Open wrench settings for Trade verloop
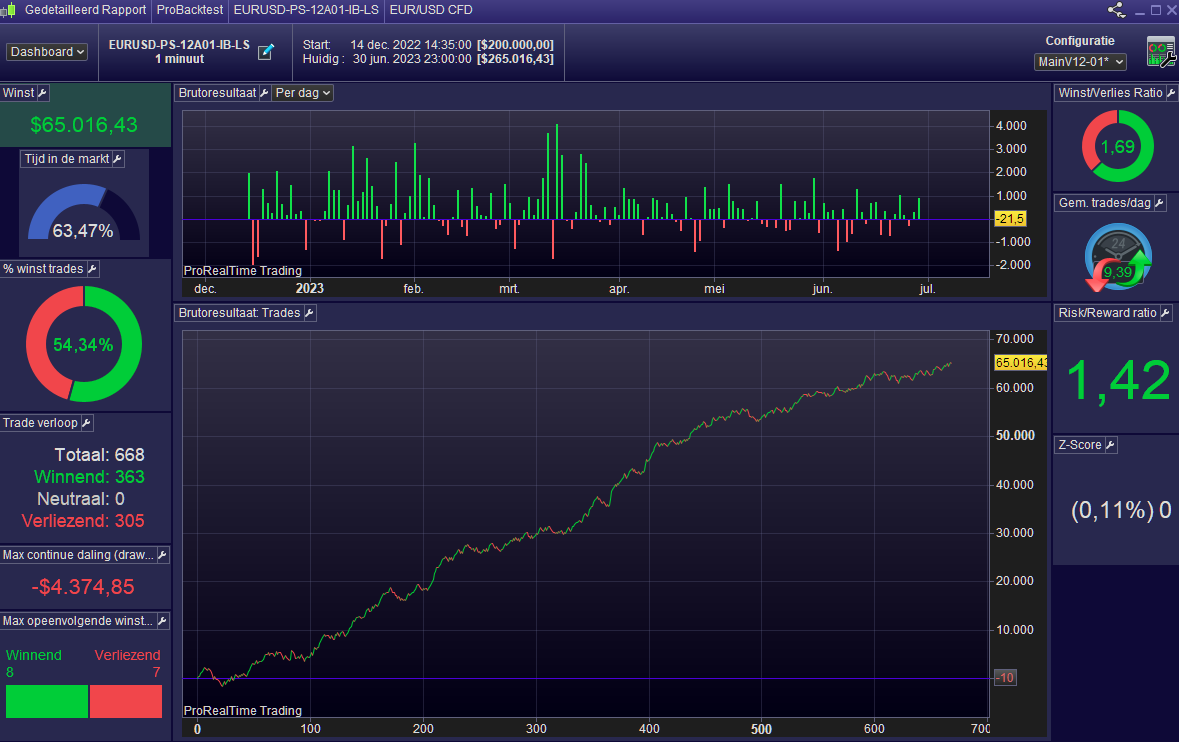 [86, 423]
